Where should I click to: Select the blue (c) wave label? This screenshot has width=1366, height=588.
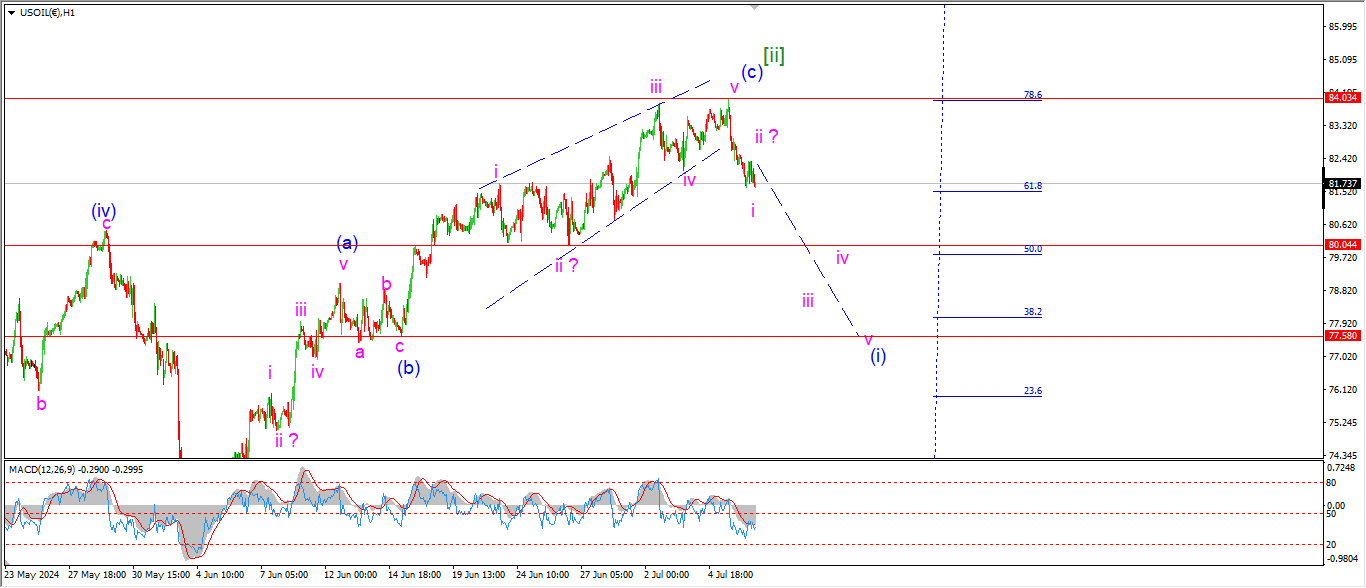pyautogui.click(x=752, y=72)
